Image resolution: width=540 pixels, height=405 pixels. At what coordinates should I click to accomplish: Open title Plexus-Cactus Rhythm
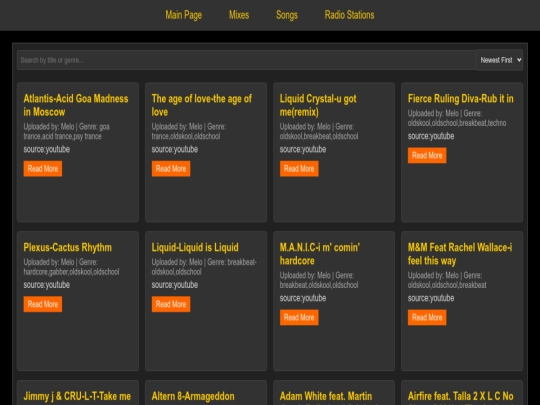click(68, 248)
